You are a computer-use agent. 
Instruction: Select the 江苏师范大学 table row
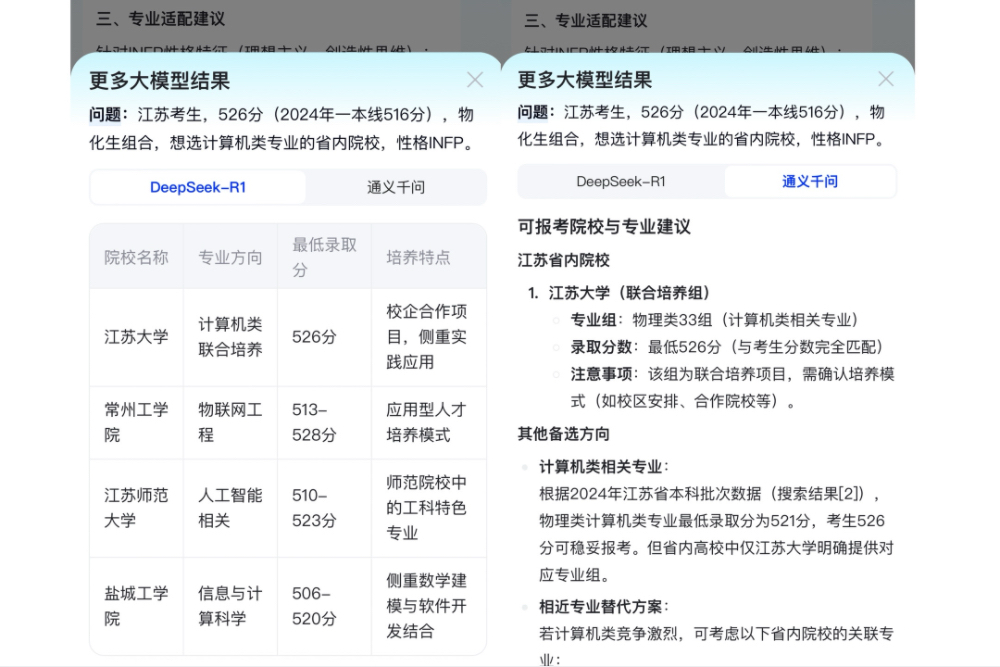point(137,507)
